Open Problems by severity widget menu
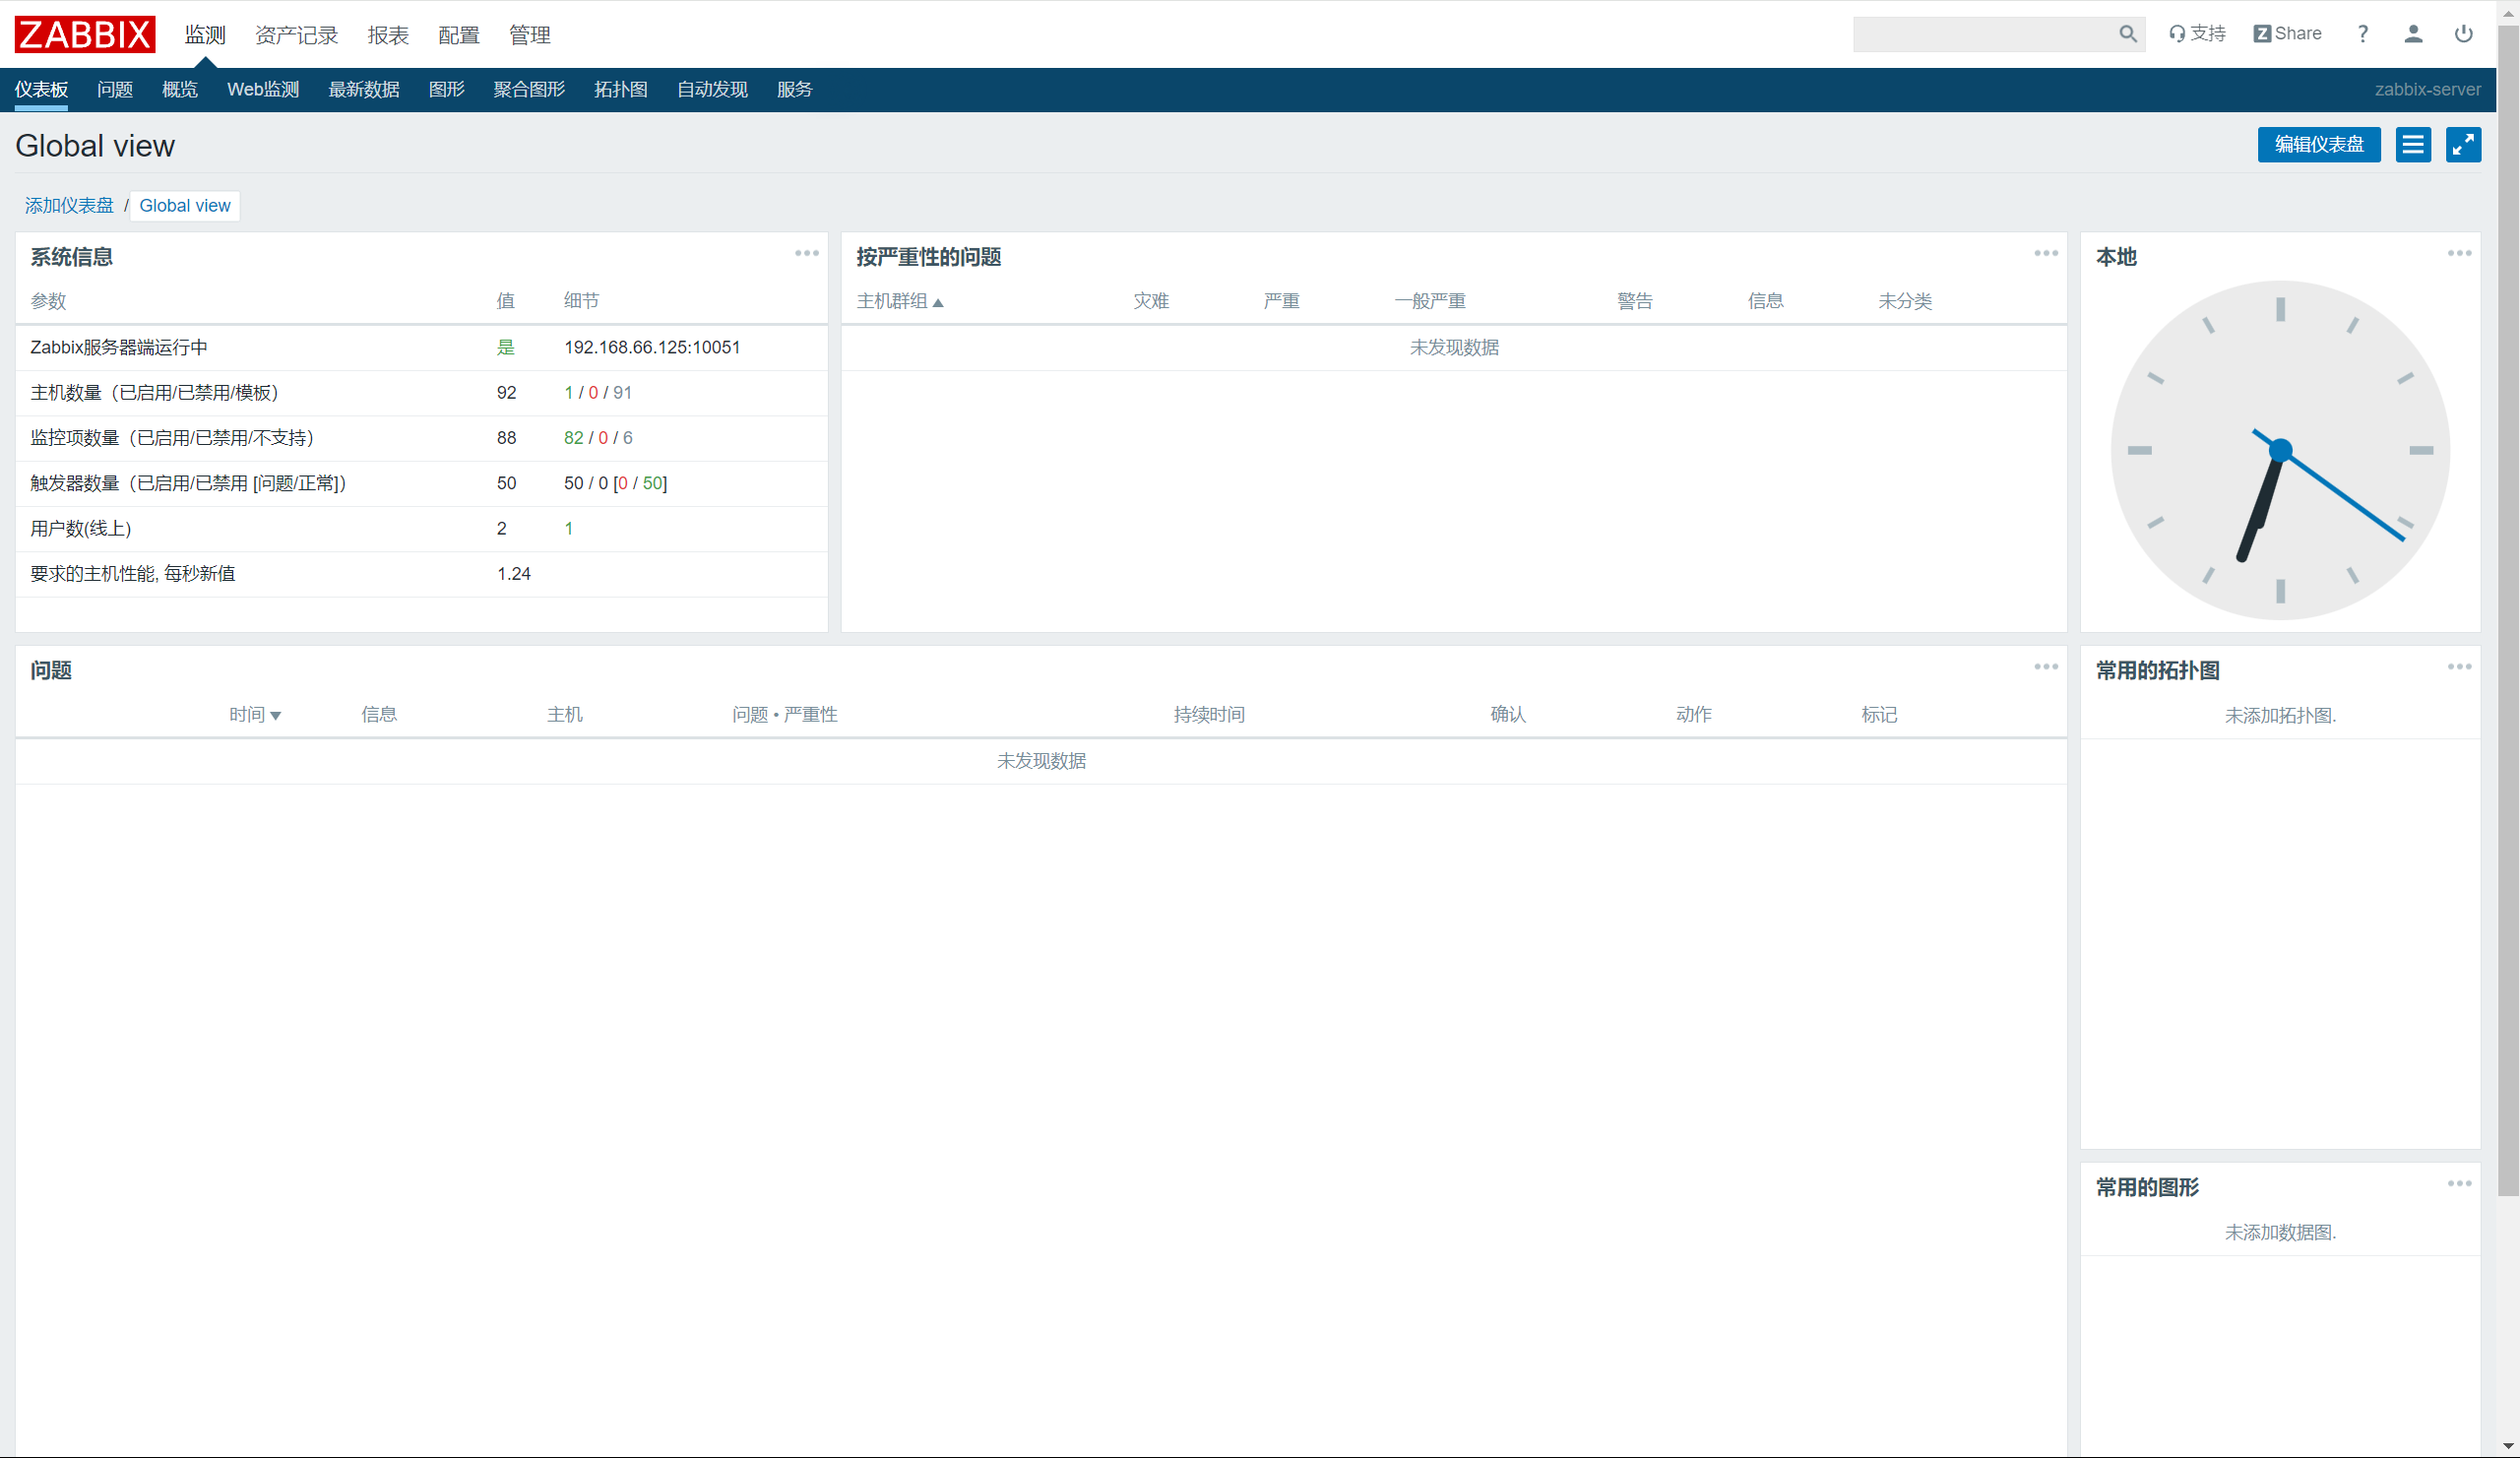Screen dimensions: 2520x1458 tap(2045, 254)
